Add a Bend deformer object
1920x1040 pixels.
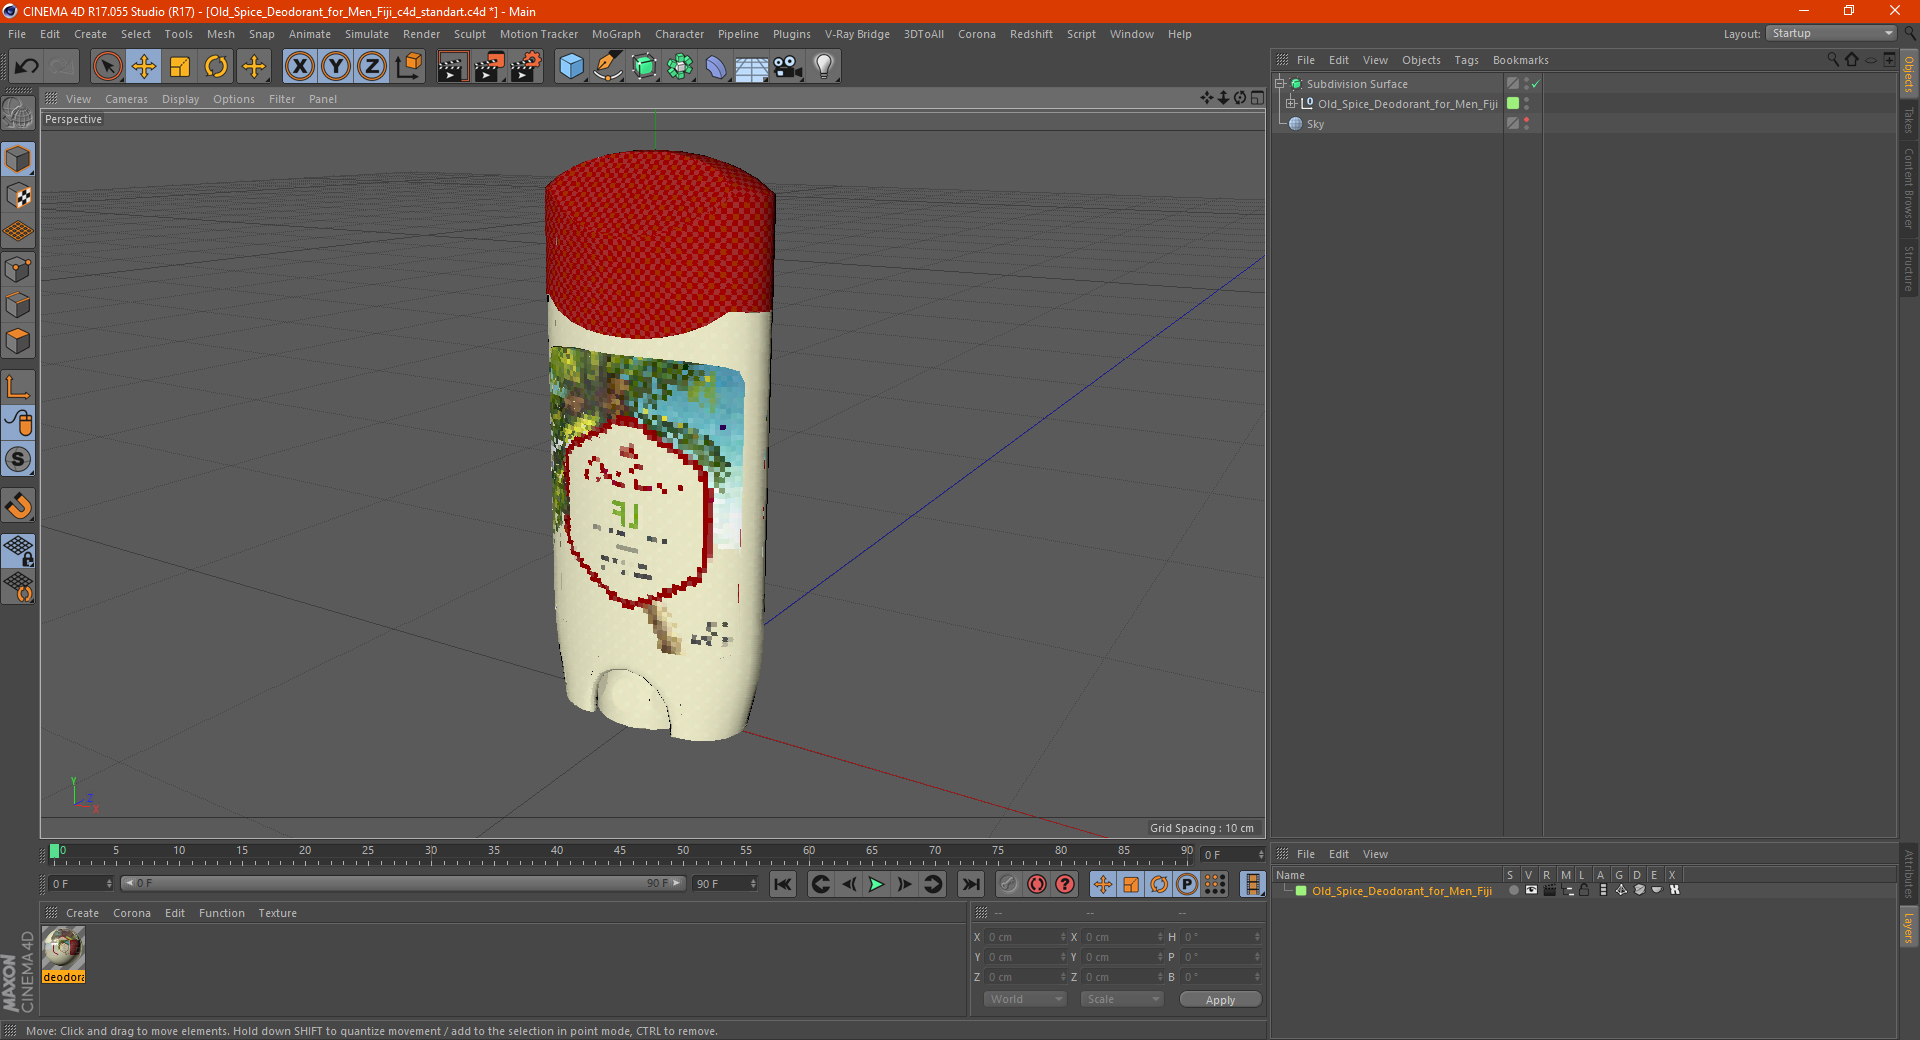coord(716,67)
